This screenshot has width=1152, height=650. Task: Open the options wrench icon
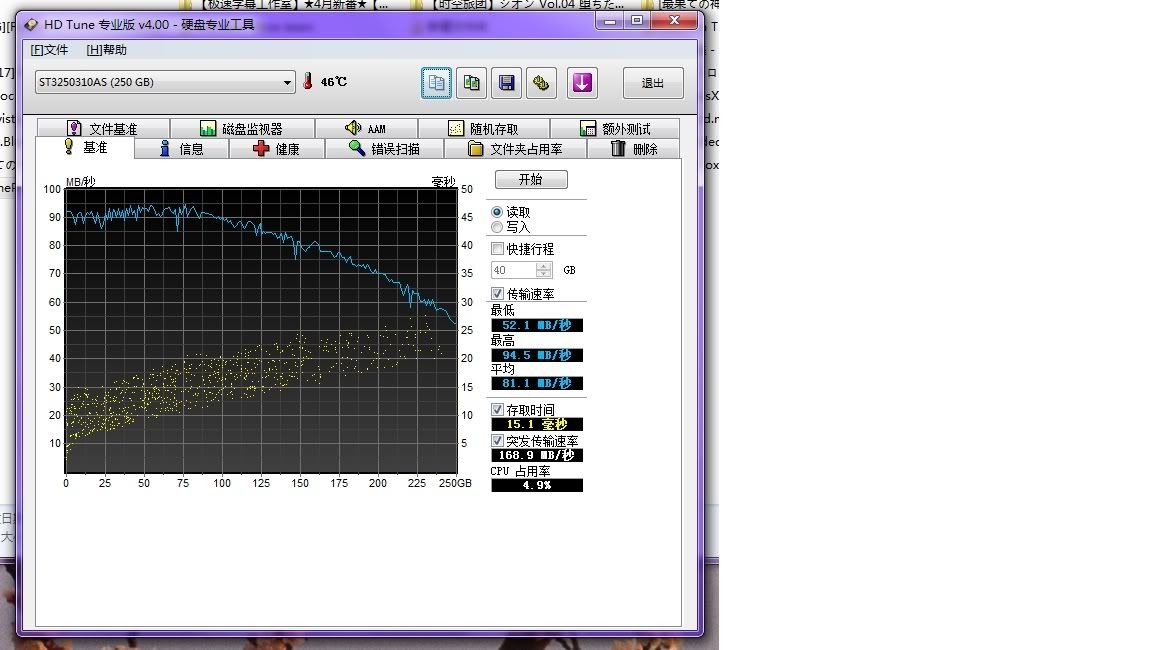[x=541, y=83]
